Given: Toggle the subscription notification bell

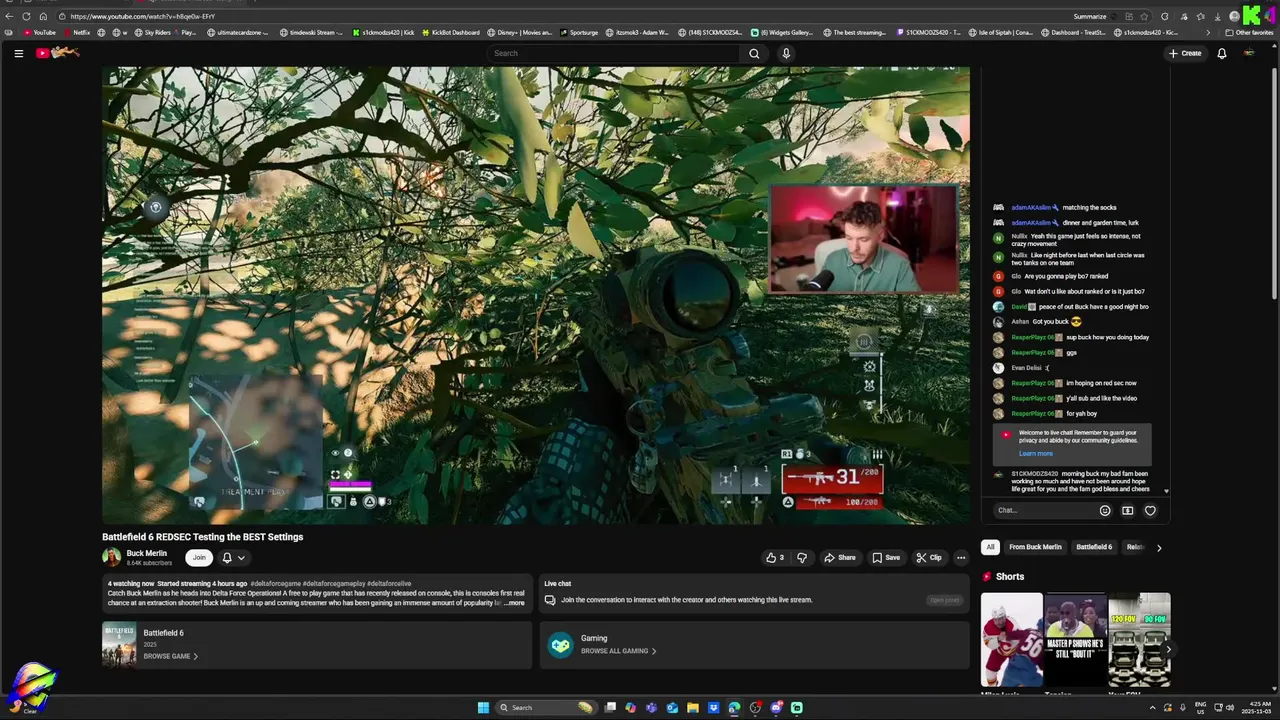Looking at the screenshot, I should pyautogui.click(x=227, y=557).
